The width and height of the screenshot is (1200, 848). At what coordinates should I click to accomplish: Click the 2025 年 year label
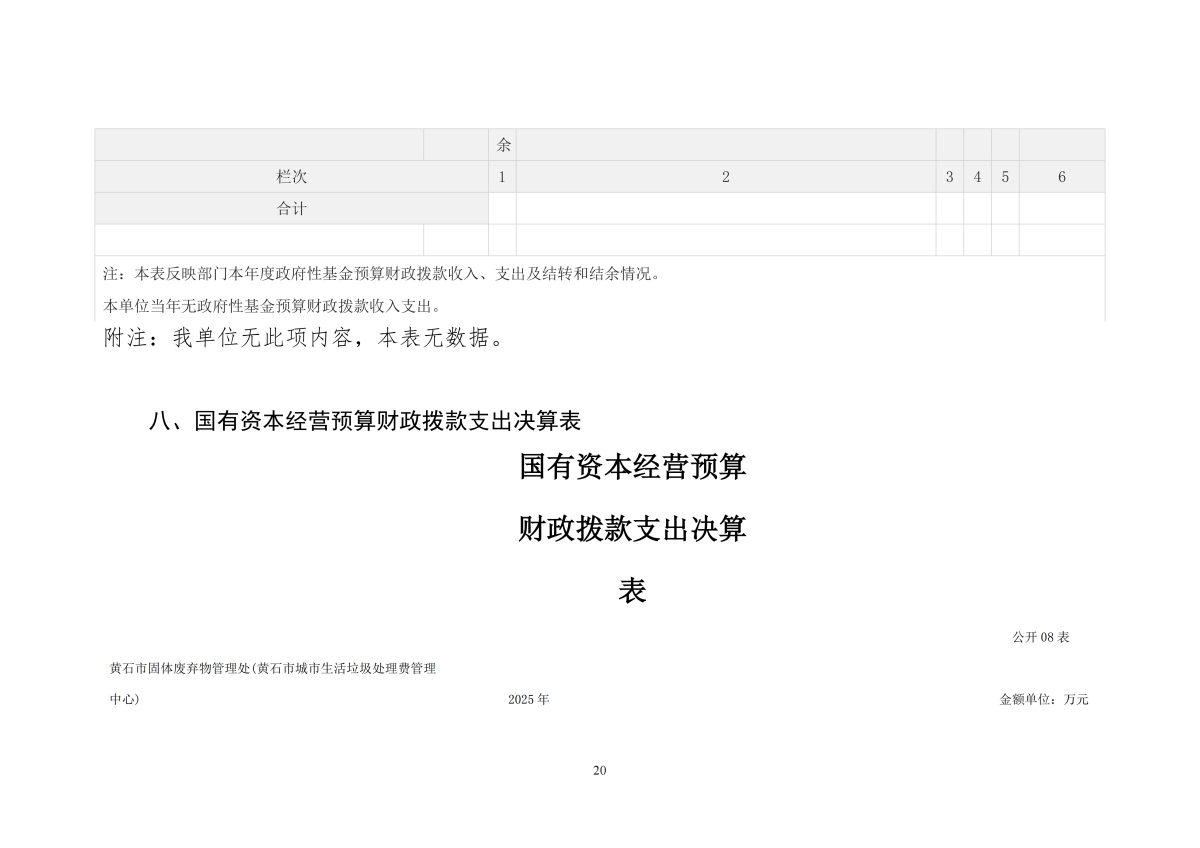tap(529, 699)
